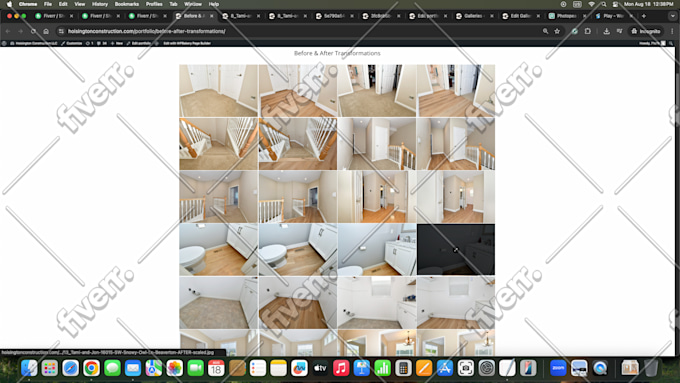Click the site info icon in address bar
This screenshot has width=680, height=383.
coord(61,31)
